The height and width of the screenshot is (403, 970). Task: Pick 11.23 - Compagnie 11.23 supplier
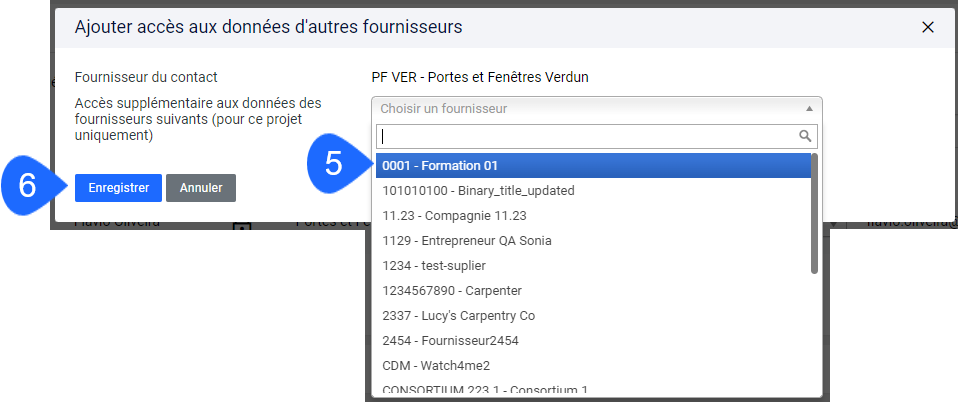tap(593, 215)
